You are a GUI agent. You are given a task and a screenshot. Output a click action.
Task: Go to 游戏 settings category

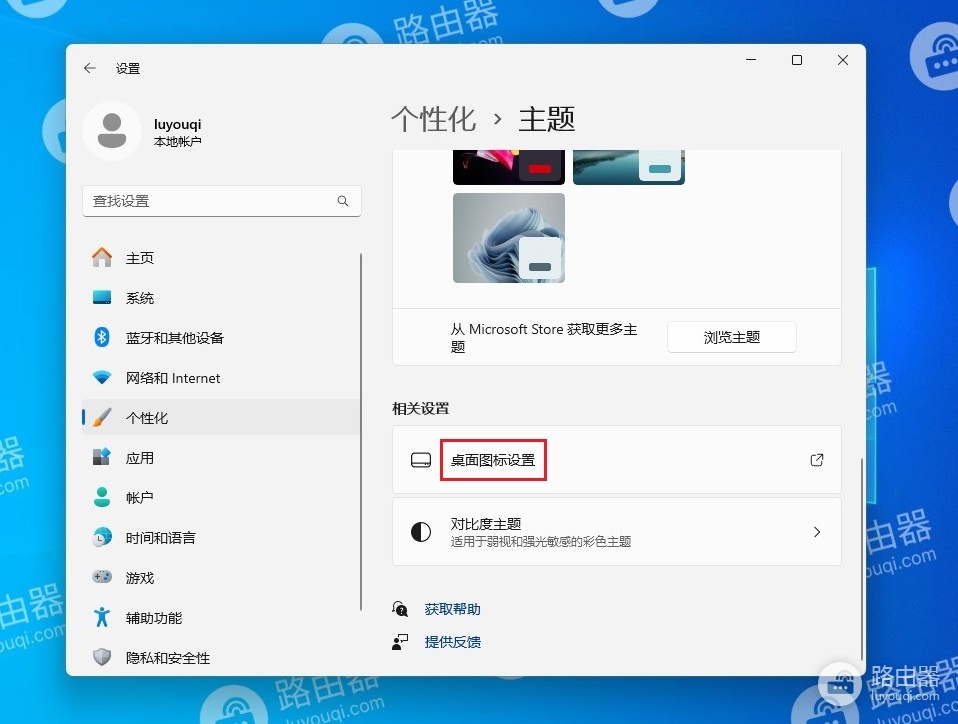[221, 577]
